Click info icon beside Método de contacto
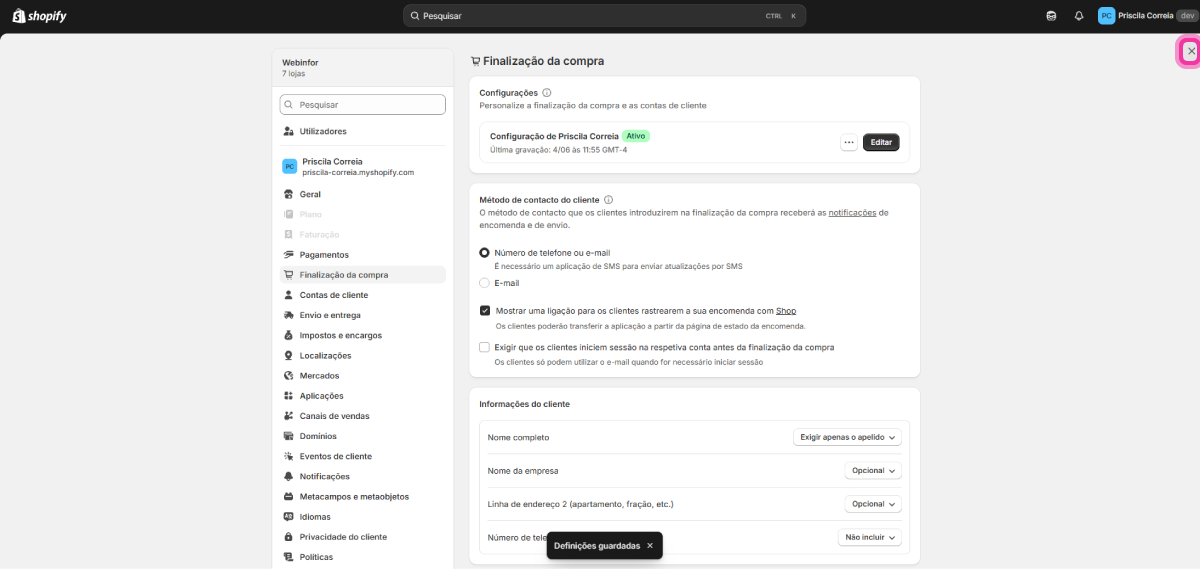The image size is (1200, 569). pos(608,199)
